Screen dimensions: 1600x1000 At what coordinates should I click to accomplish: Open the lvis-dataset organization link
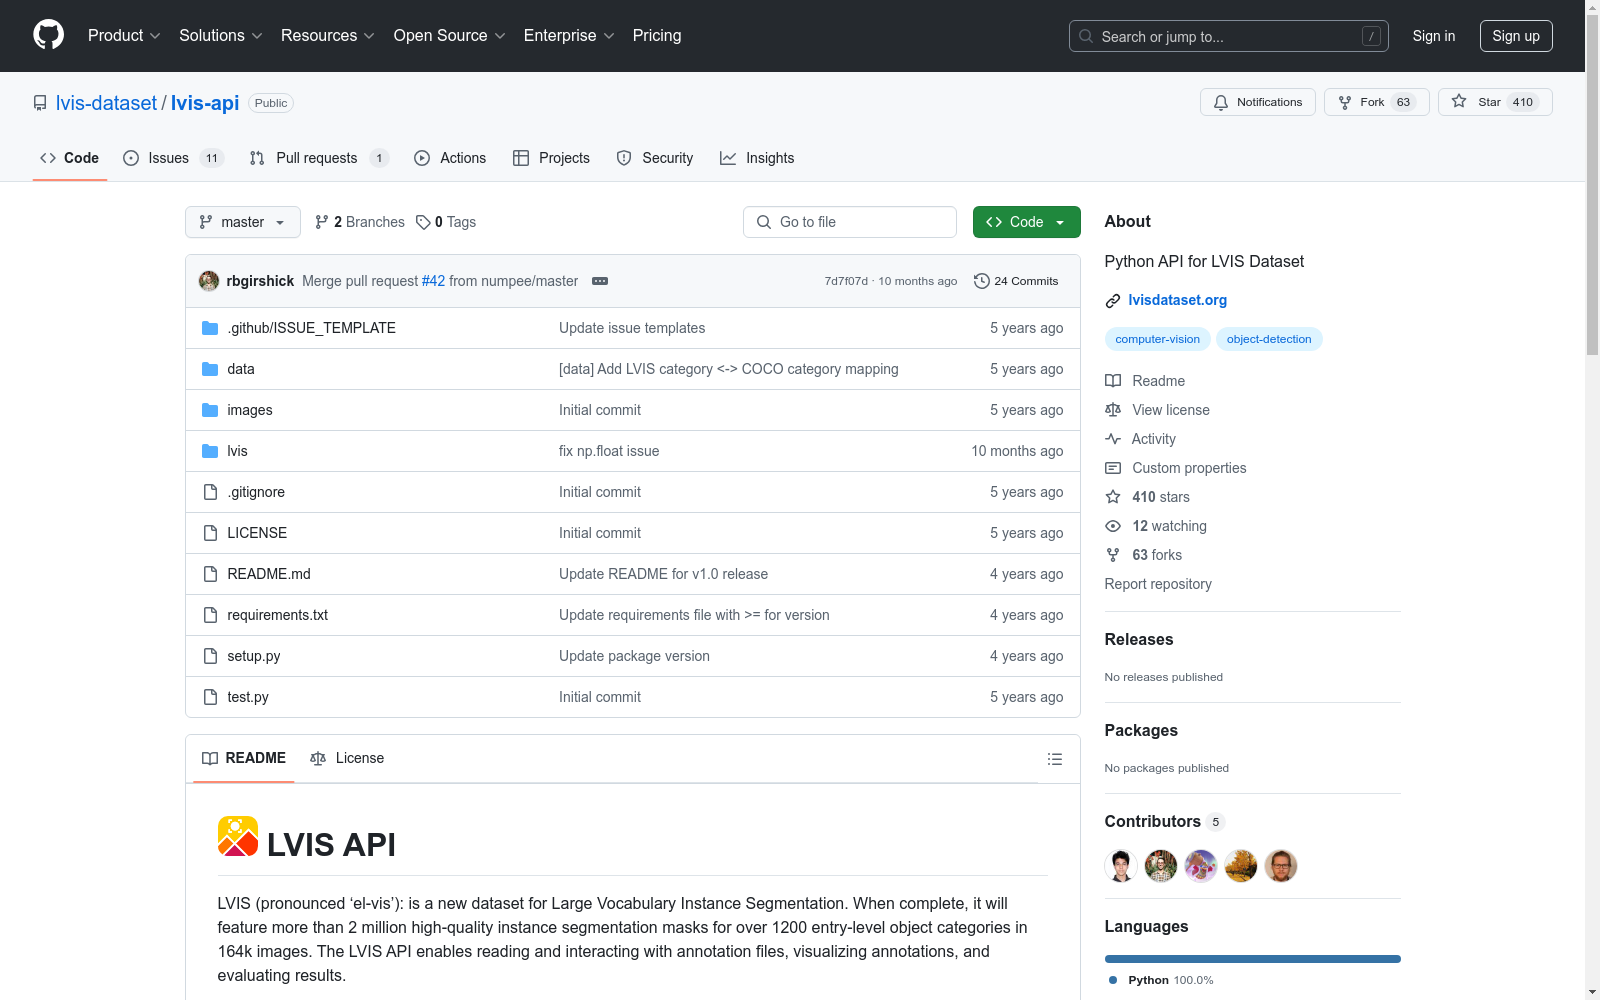(106, 103)
